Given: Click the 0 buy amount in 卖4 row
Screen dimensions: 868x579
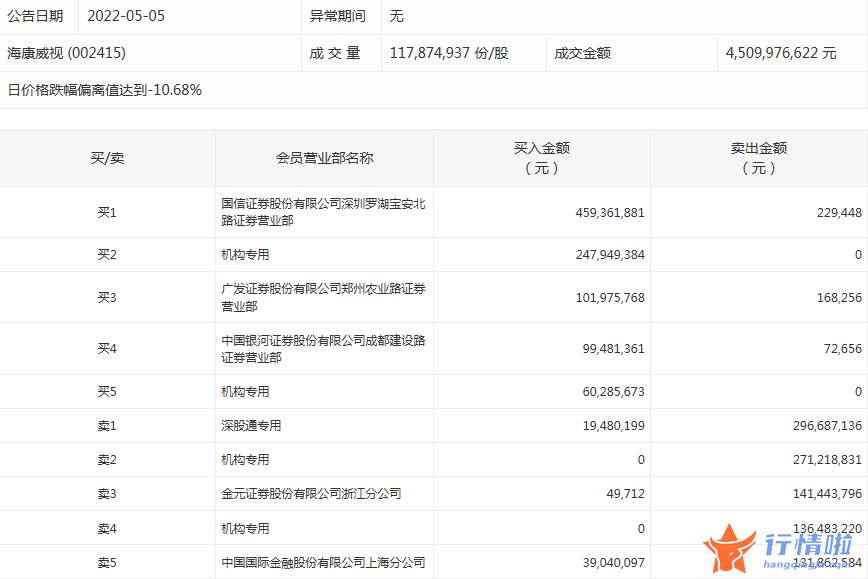Looking at the screenshot, I should pyautogui.click(x=641, y=529).
